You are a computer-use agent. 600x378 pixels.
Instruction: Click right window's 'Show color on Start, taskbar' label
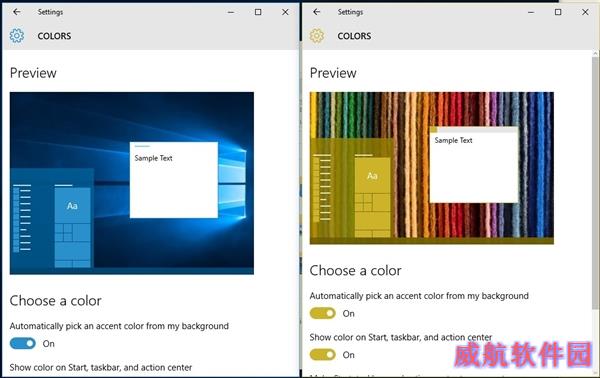[x=401, y=337]
